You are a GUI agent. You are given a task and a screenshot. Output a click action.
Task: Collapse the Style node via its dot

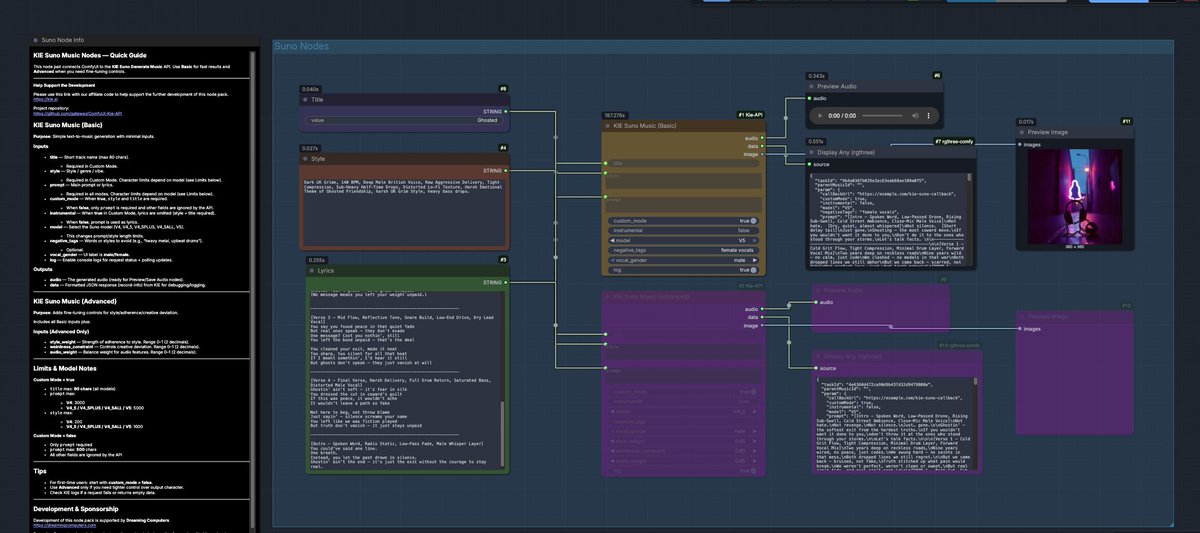click(x=306, y=159)
